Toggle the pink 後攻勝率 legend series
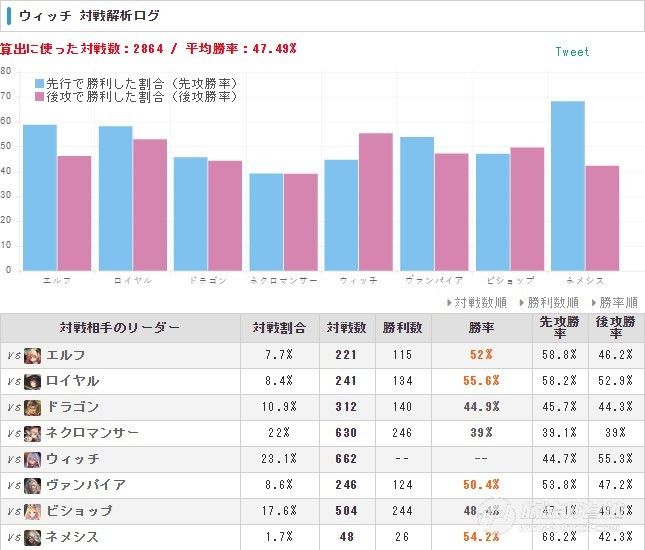 [136, 97]
